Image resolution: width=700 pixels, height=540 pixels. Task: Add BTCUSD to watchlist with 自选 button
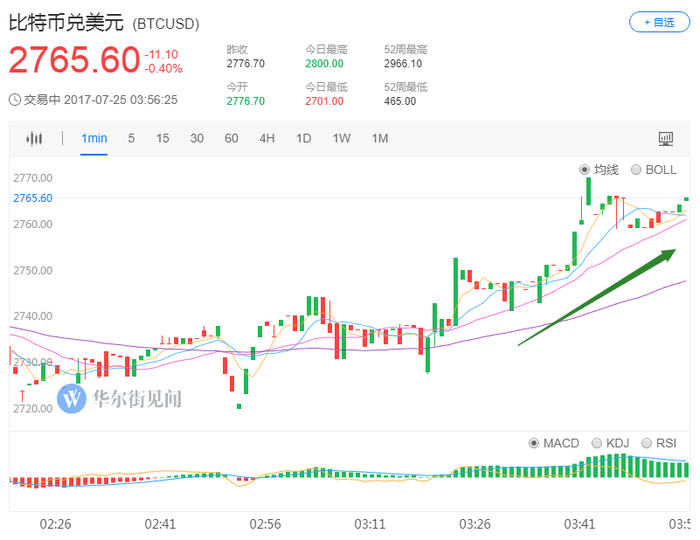pos(659,22)
